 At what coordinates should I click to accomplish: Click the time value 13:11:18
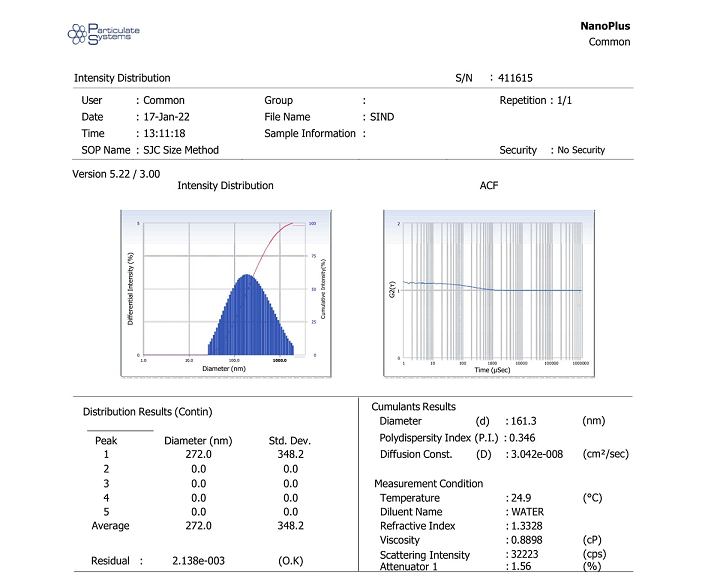pyautogui.click(x=164, y=133)
